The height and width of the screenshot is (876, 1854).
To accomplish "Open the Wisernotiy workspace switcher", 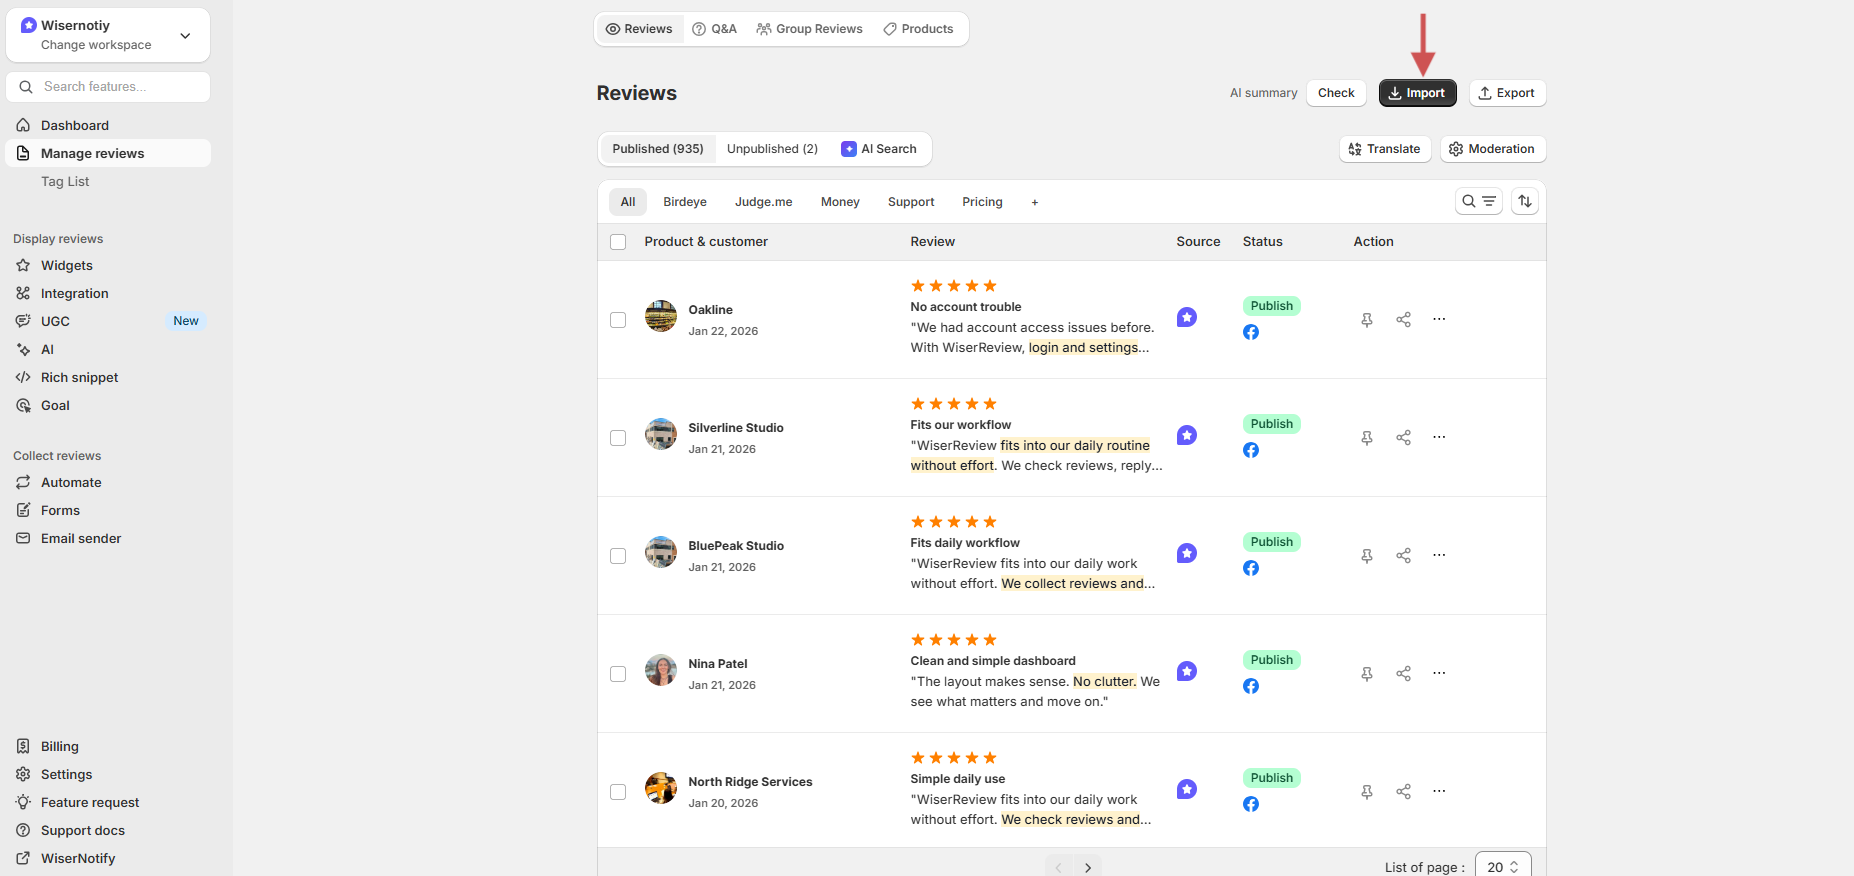I will tap(108, 35).
